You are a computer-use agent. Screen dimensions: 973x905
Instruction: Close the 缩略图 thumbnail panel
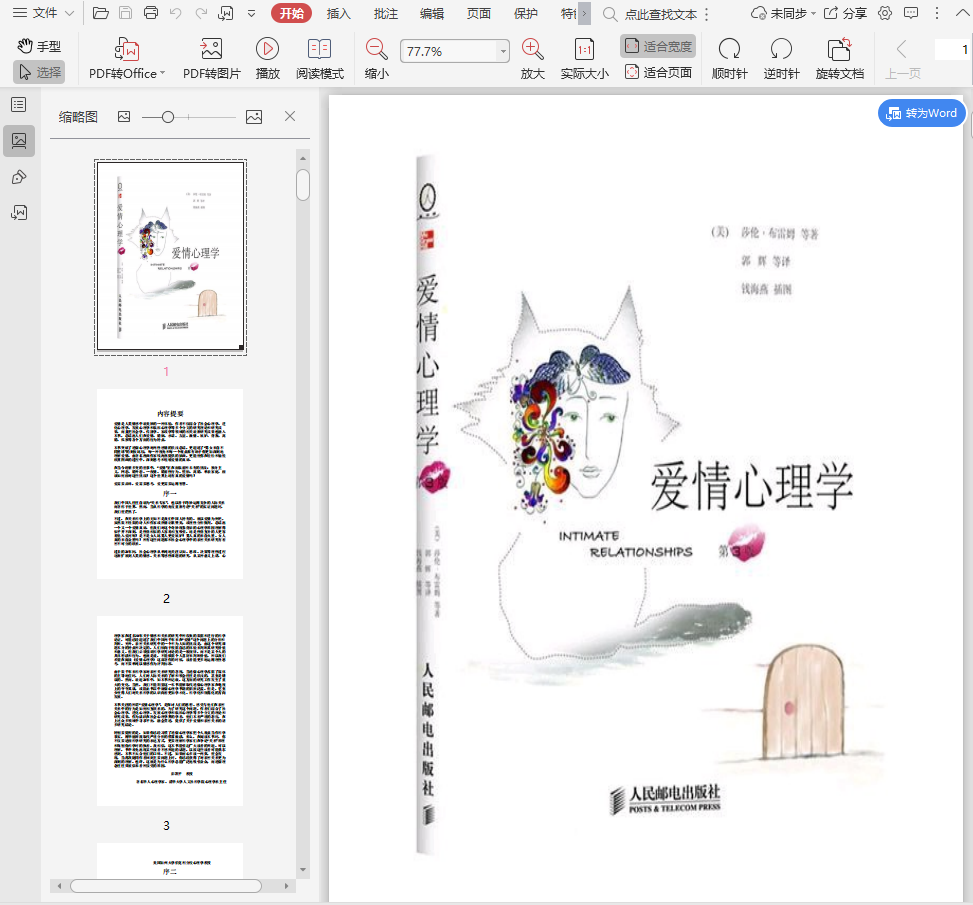(290, 116)
